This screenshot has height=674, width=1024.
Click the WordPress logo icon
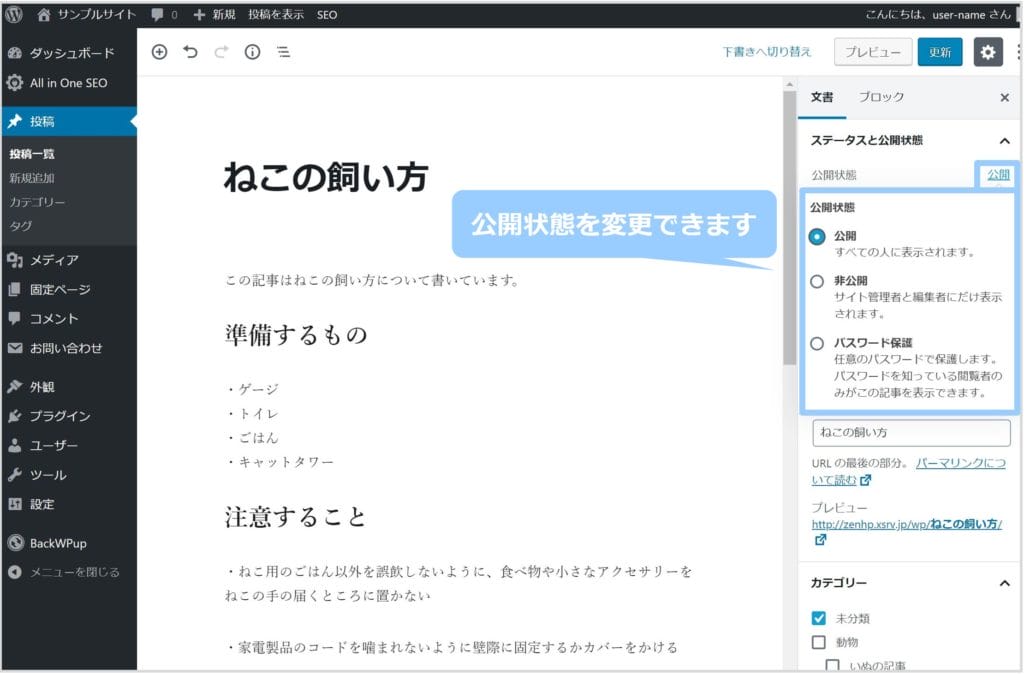tap(14, 15)
